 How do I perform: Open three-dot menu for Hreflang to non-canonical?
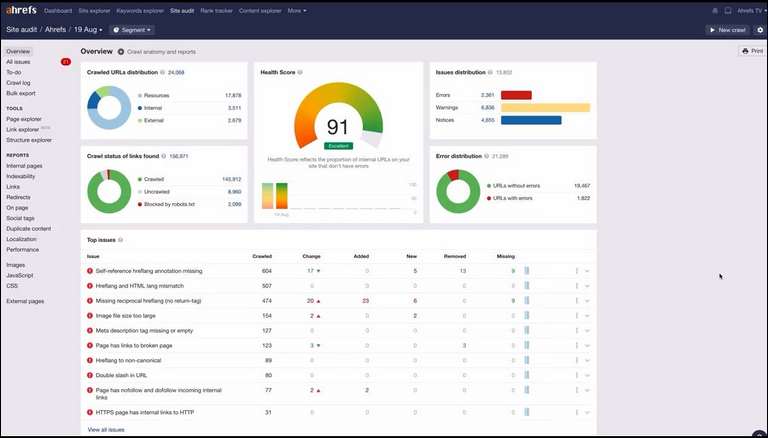(576, 361)
